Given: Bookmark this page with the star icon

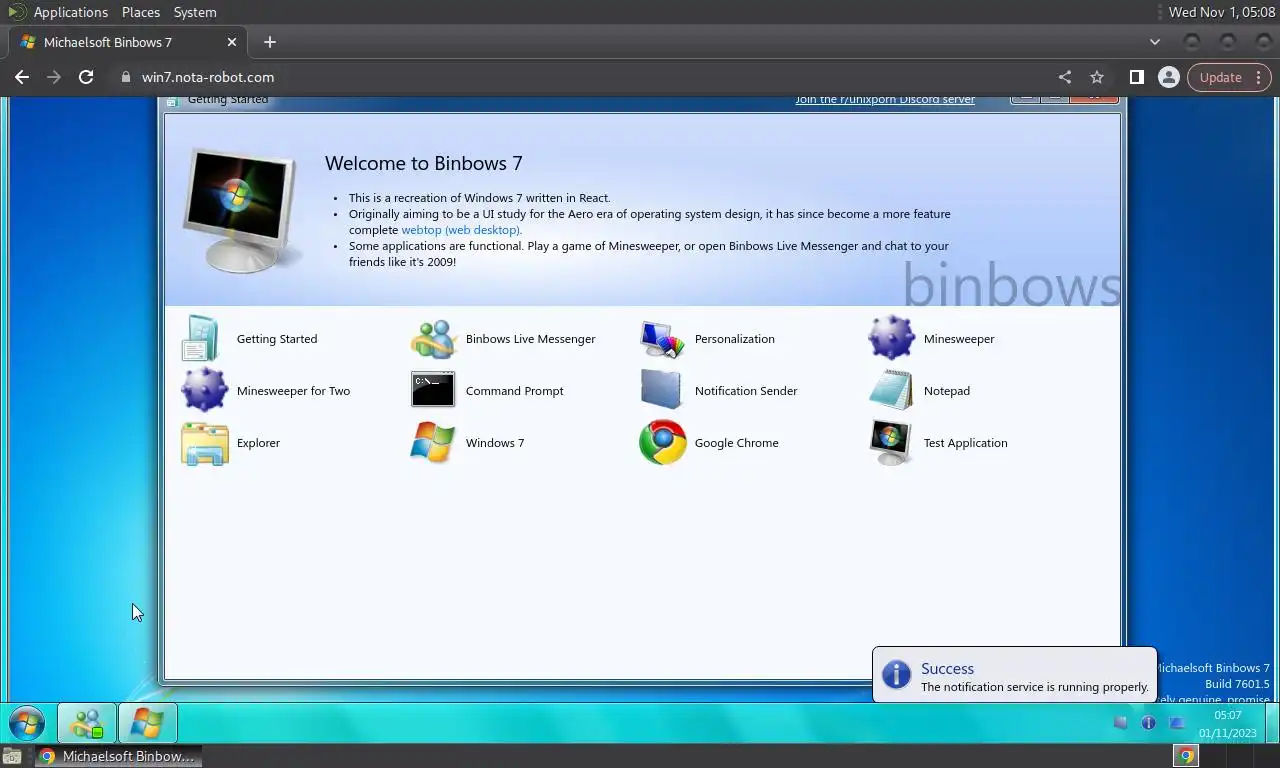Looking at the screenshot, I should (x=1097, y=77).
